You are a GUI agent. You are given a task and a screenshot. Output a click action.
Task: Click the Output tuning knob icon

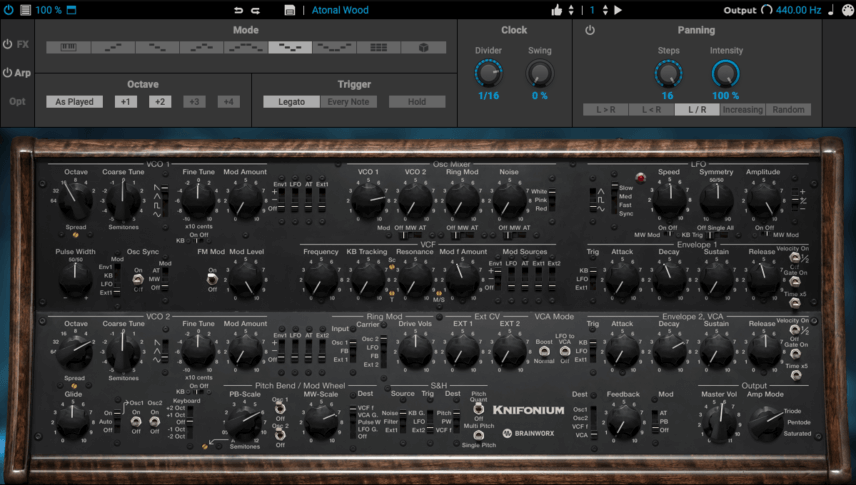coord(766,10)
